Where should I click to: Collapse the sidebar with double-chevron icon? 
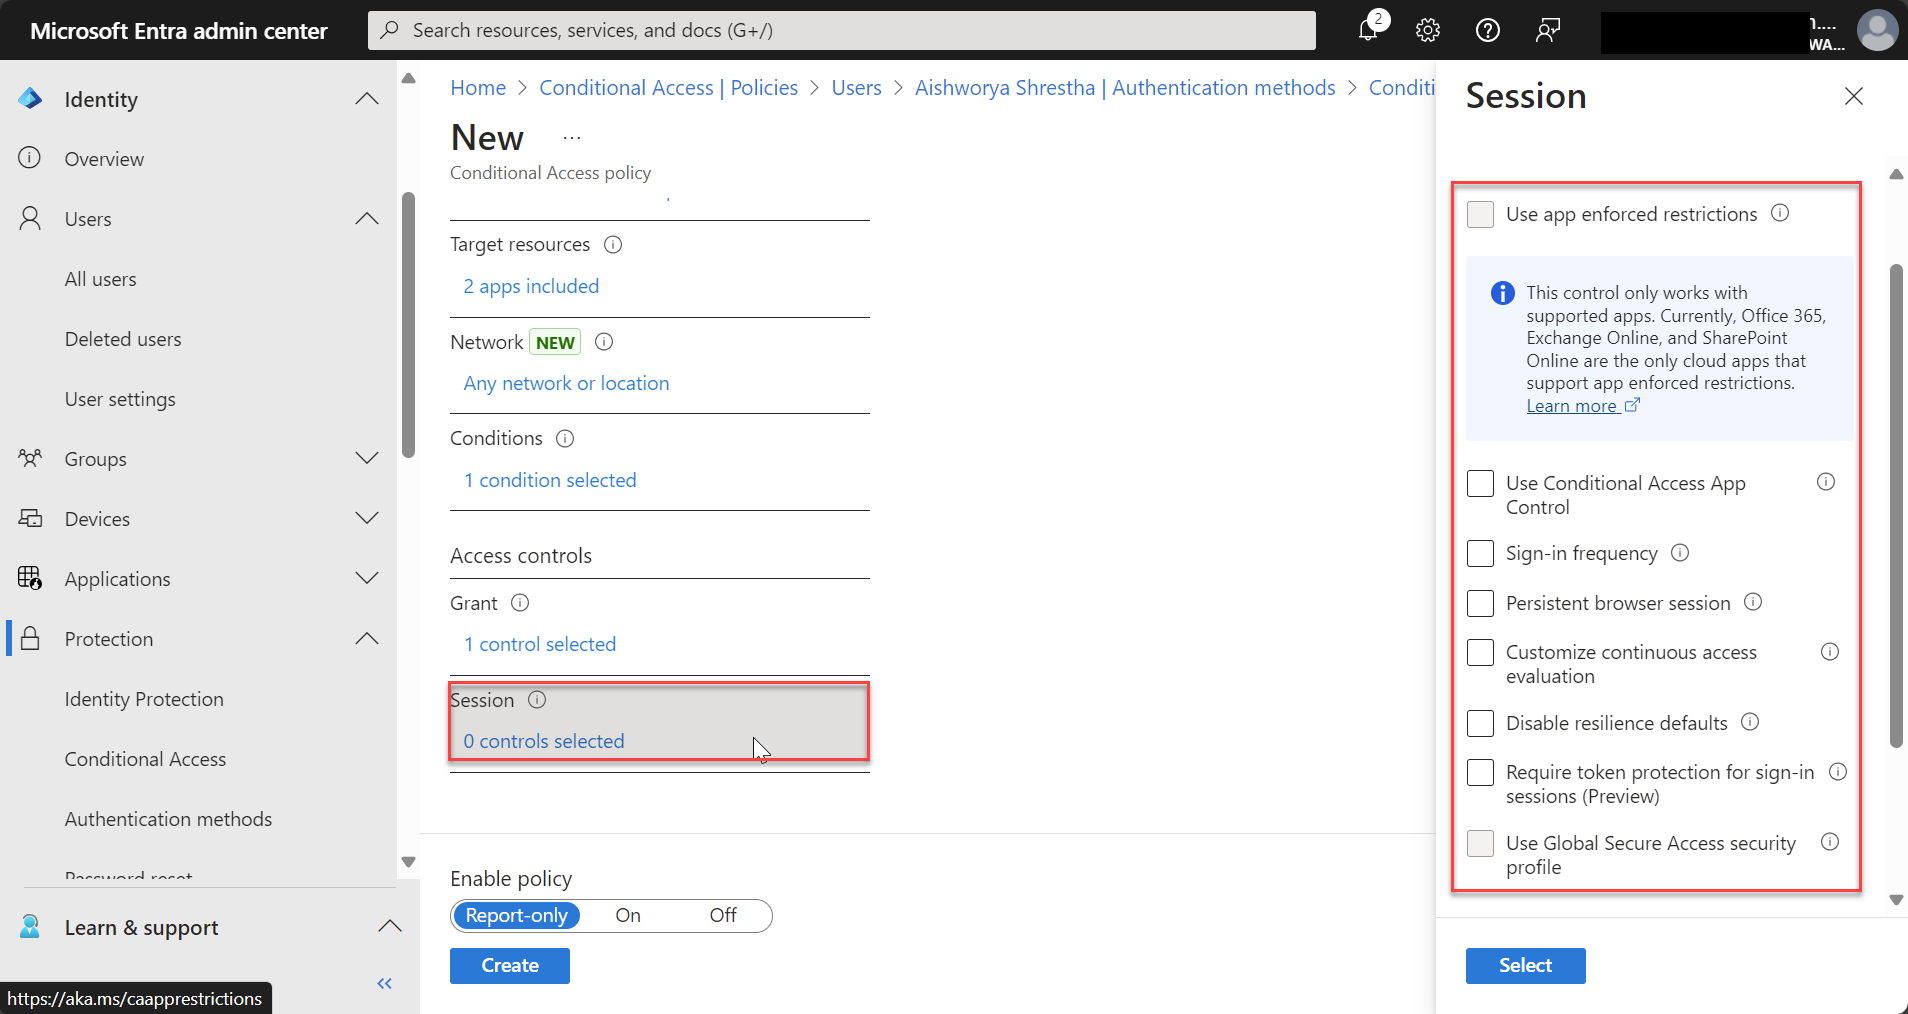[x=385, y=984]
